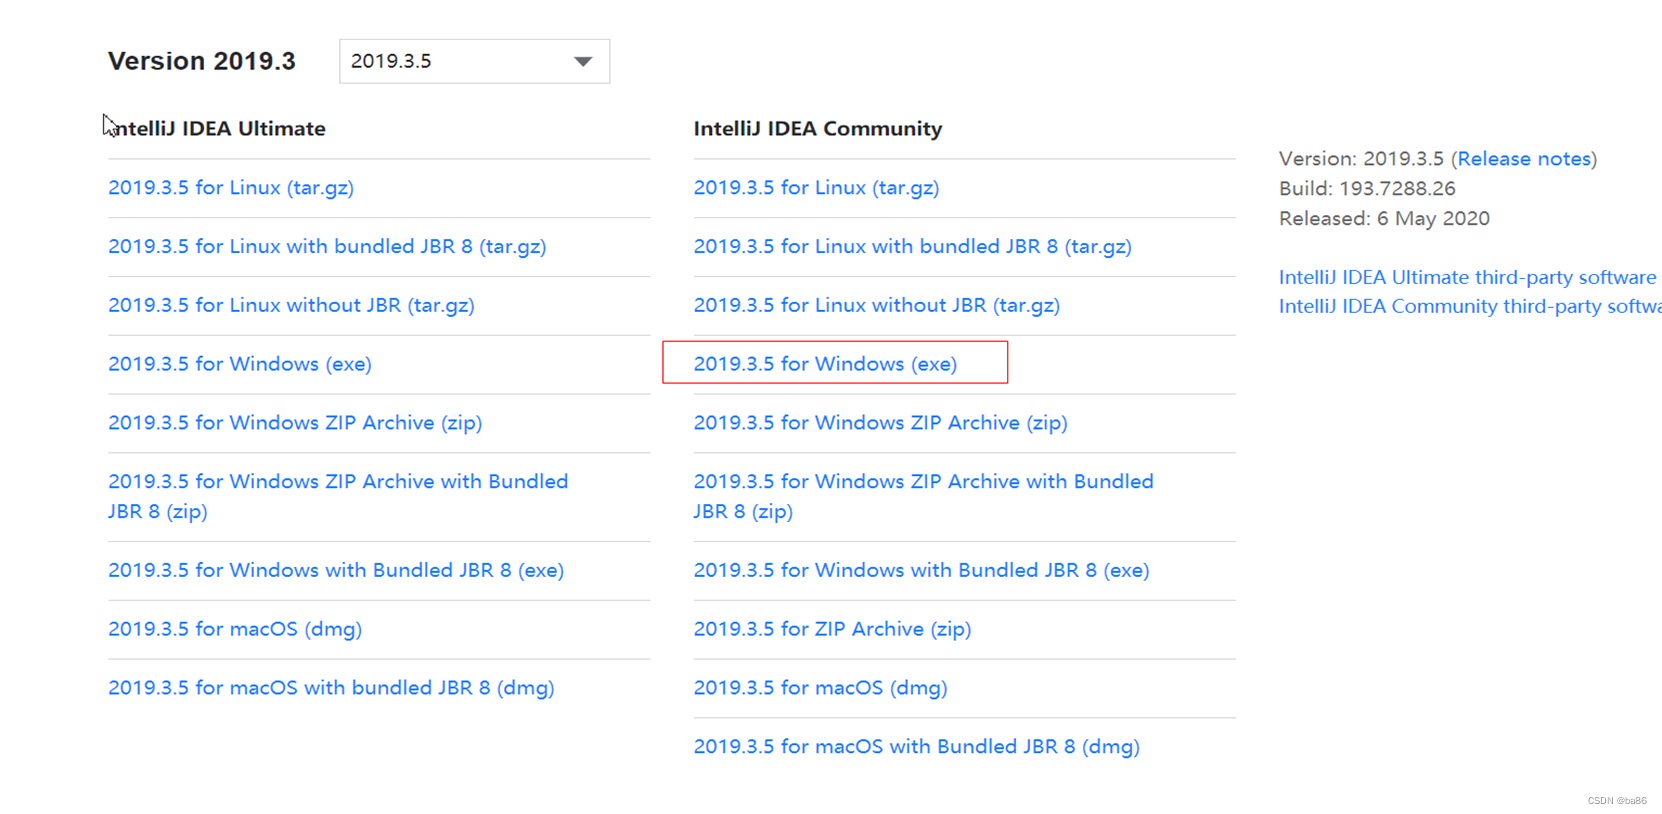Open the 2019.3.5 version dropdown

(474, 61)
